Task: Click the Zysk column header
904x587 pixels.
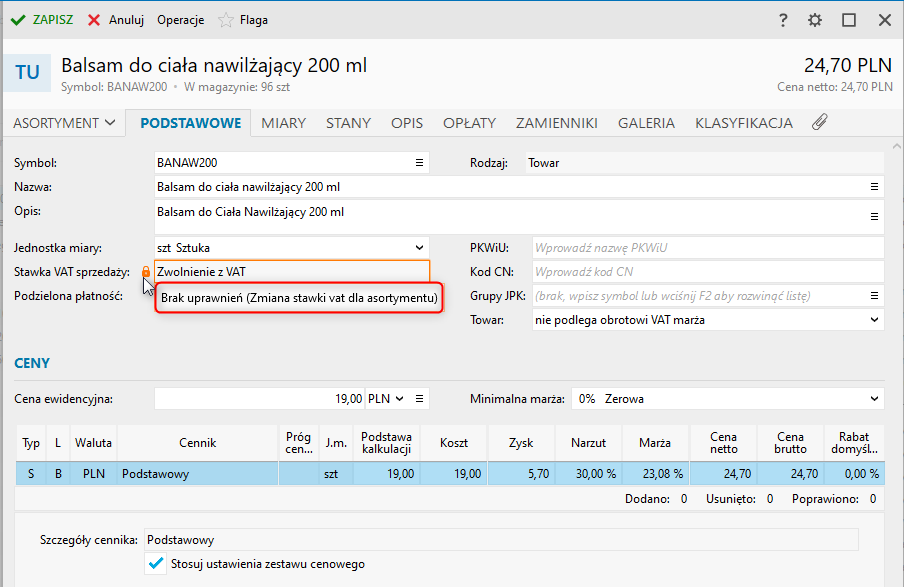Action: pos(521,443)
